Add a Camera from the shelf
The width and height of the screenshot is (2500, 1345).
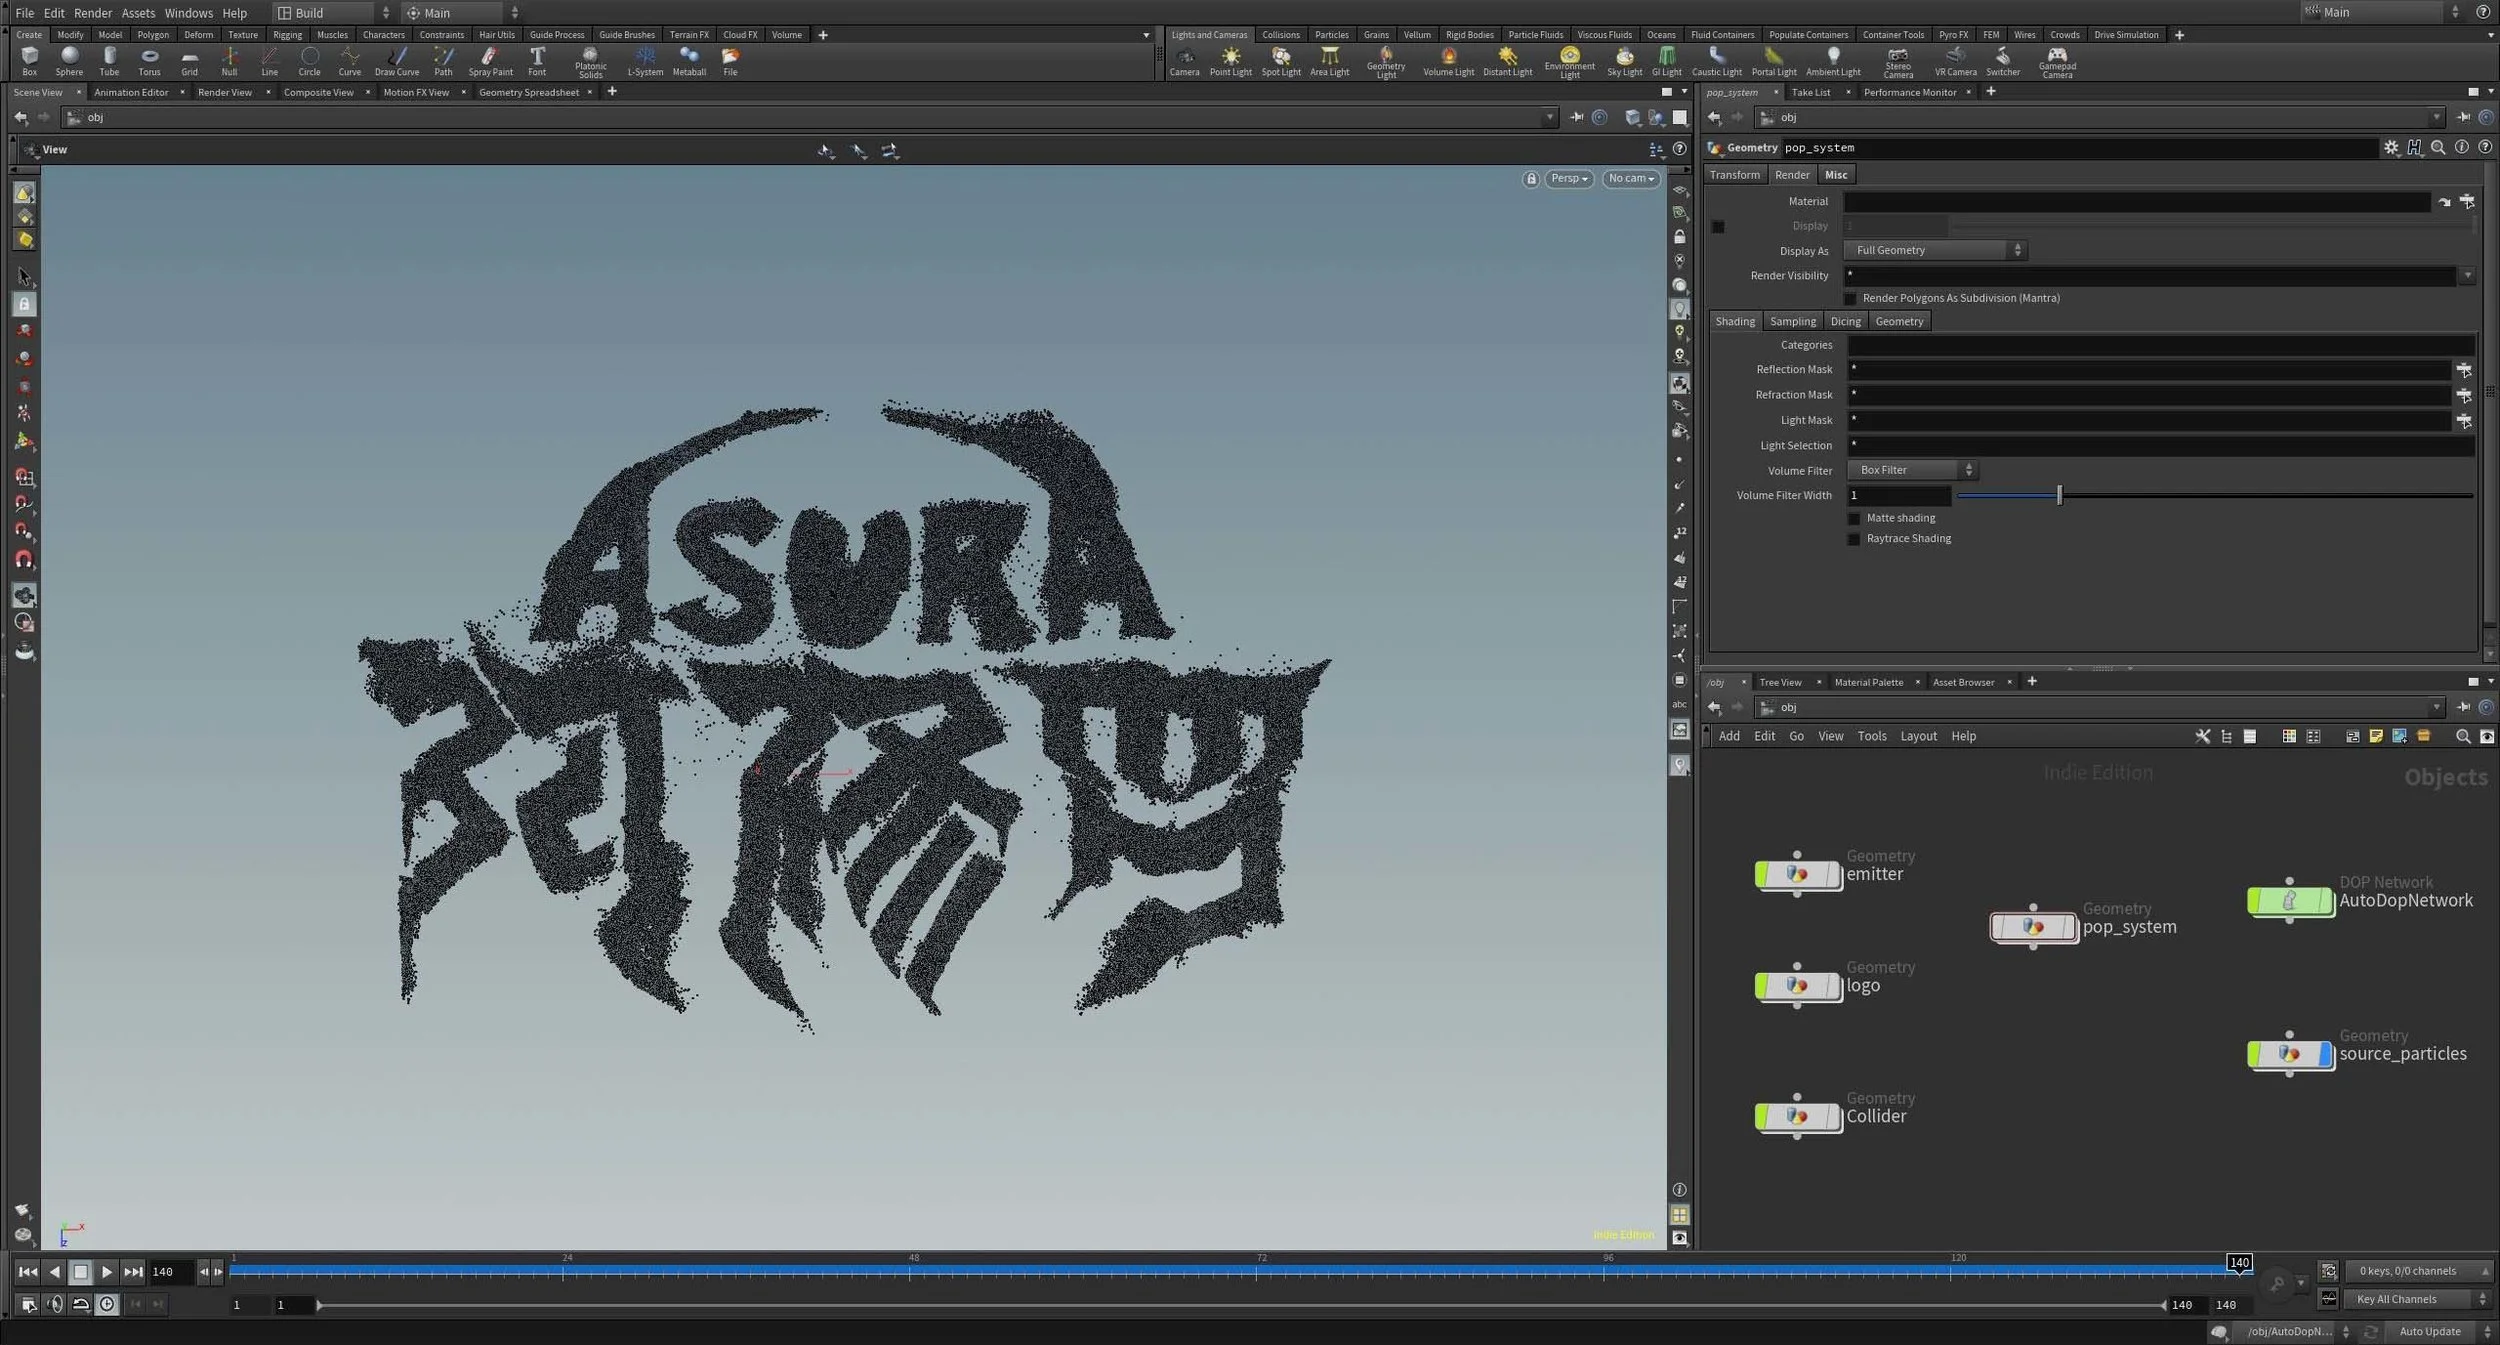pyautogui.click(x=1184, y=60)
